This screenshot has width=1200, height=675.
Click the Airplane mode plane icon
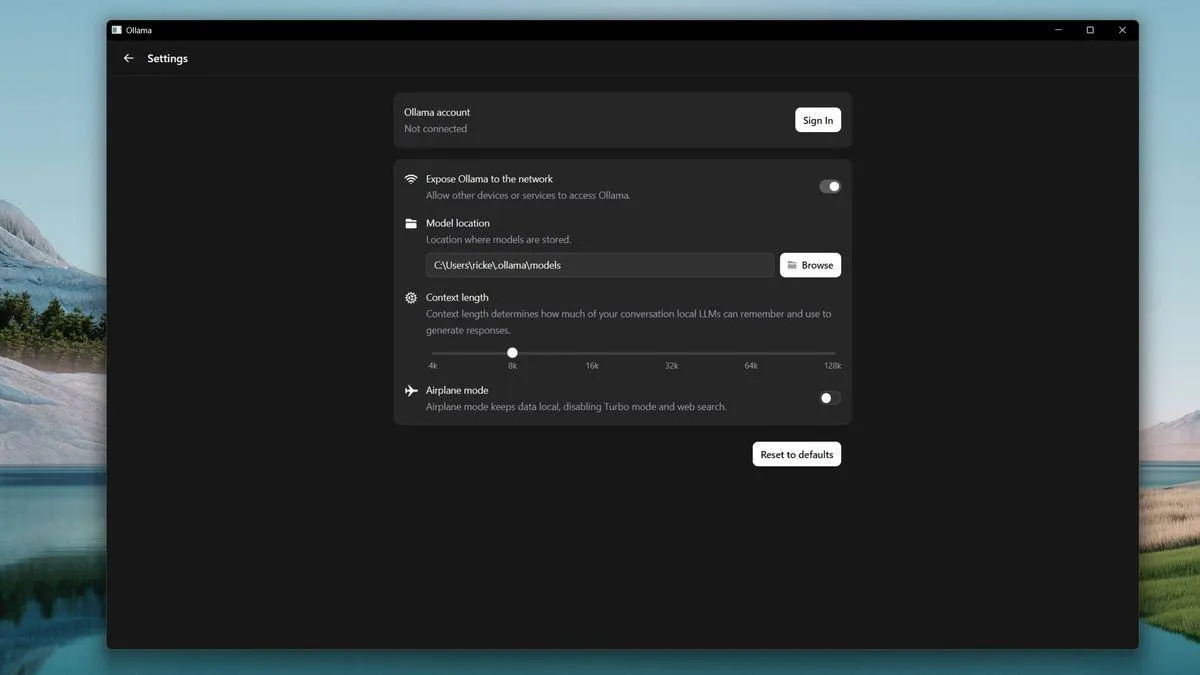[411, 390]
